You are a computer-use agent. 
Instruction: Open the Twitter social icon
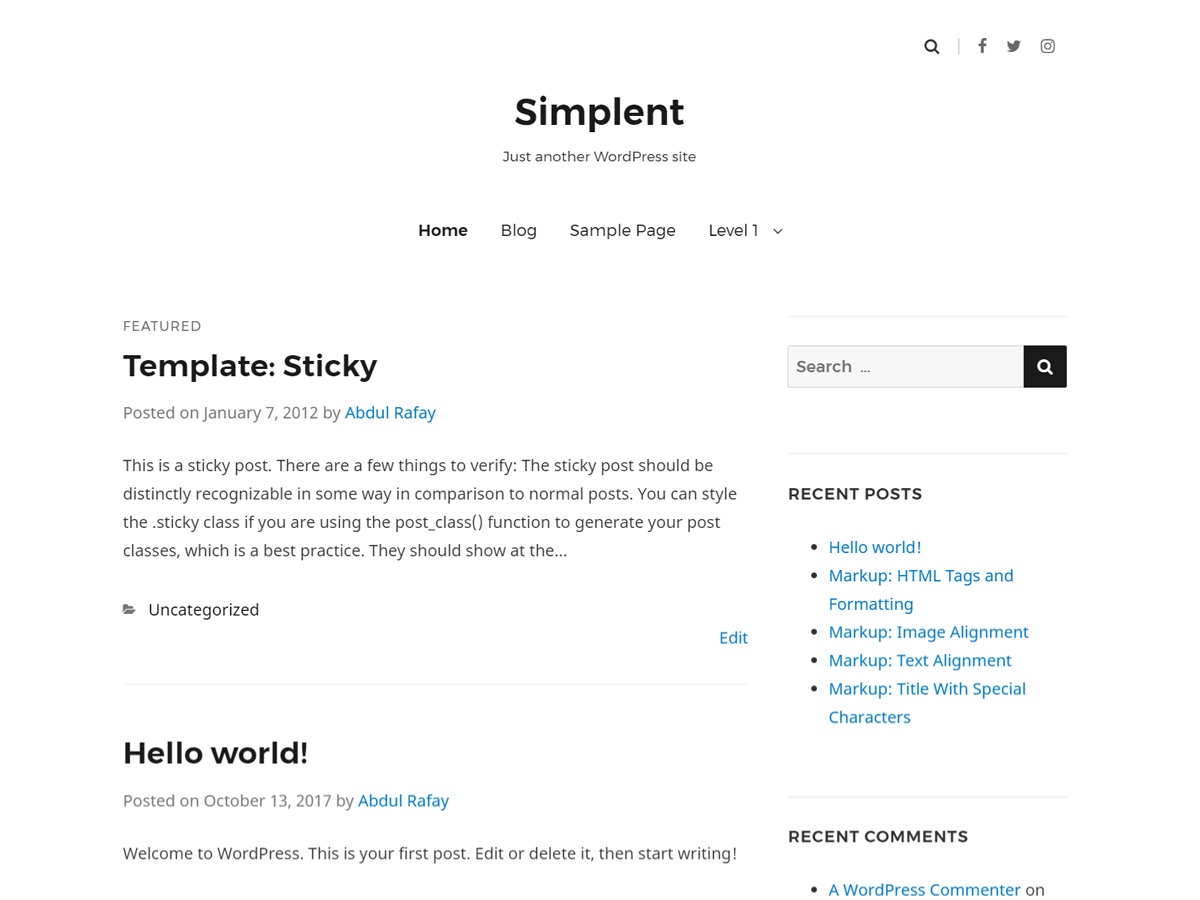click(x=1013, y=46)
